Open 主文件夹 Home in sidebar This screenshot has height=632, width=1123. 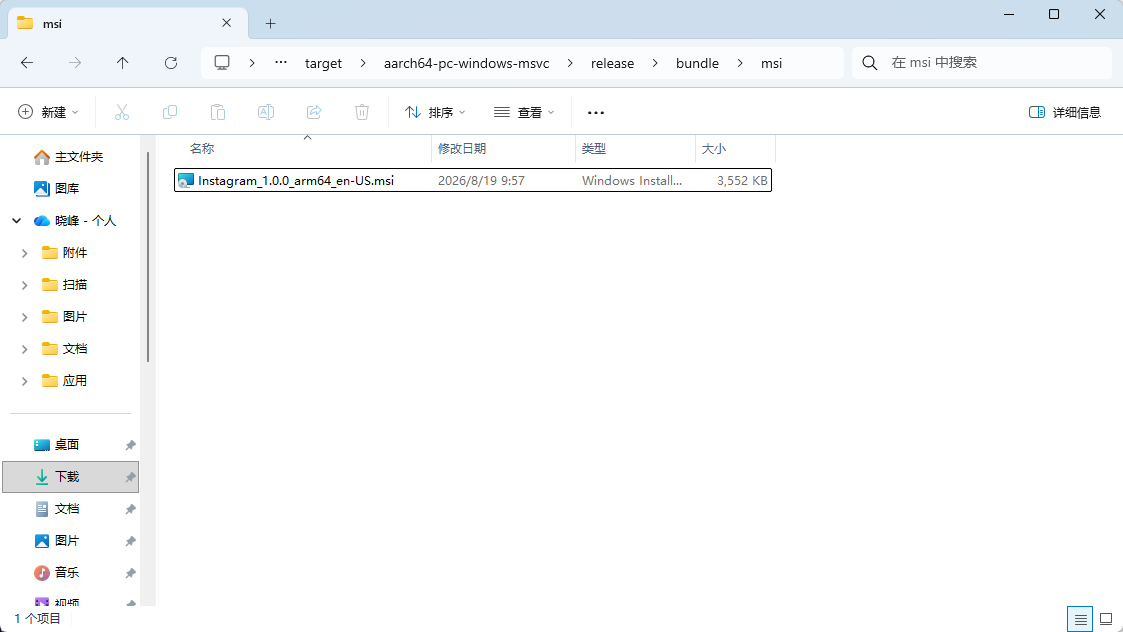(69, 156)
